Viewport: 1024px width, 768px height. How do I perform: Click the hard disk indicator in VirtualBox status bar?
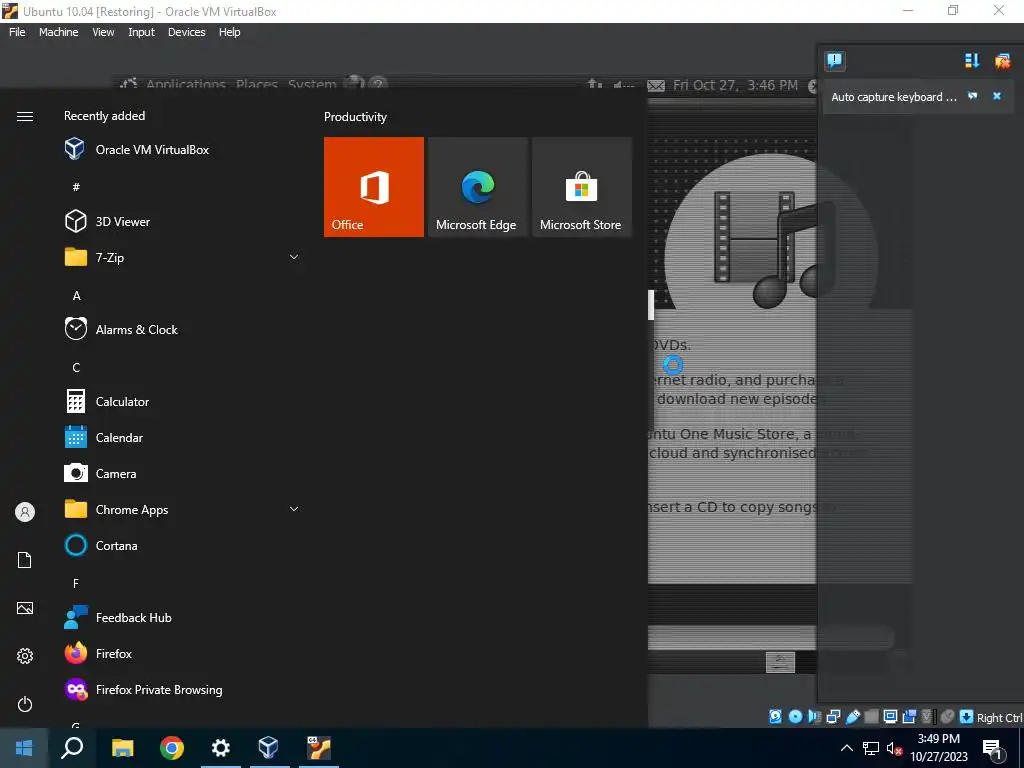point(775,716)
